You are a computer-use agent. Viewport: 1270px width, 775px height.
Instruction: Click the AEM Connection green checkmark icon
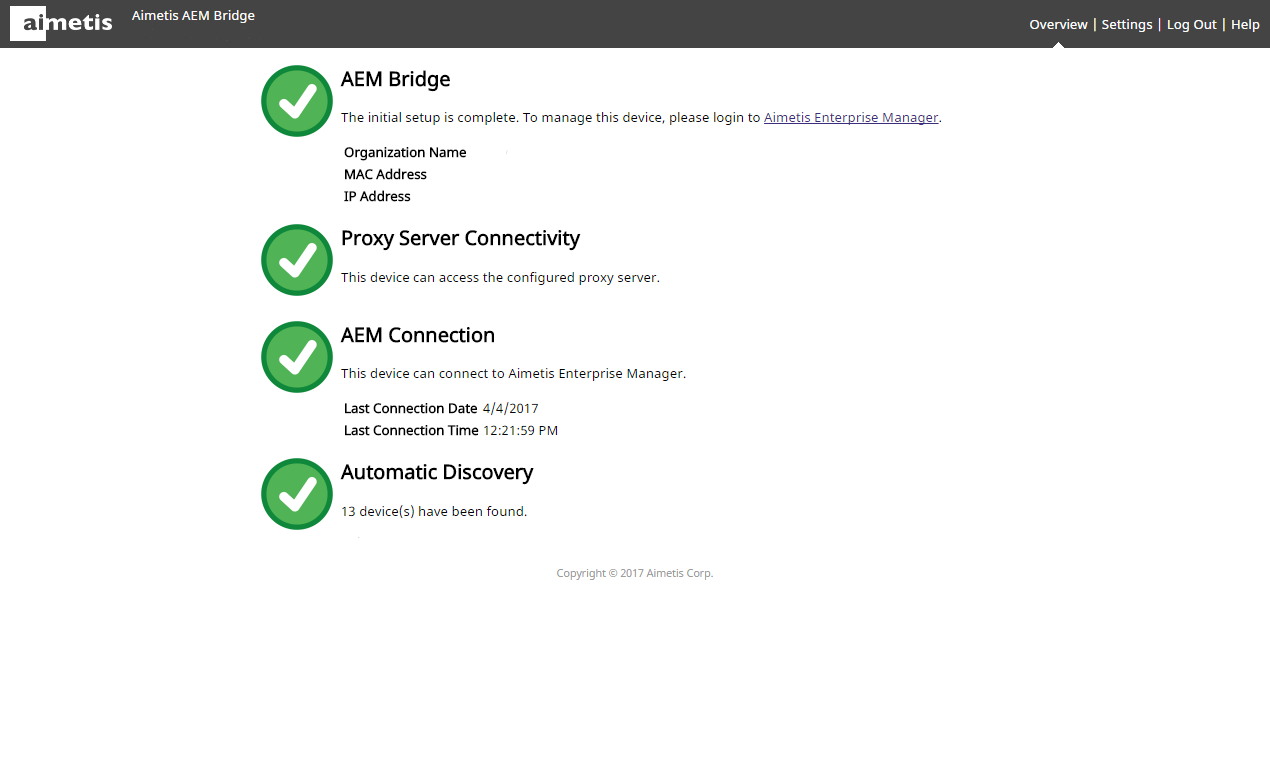[297, 357]
